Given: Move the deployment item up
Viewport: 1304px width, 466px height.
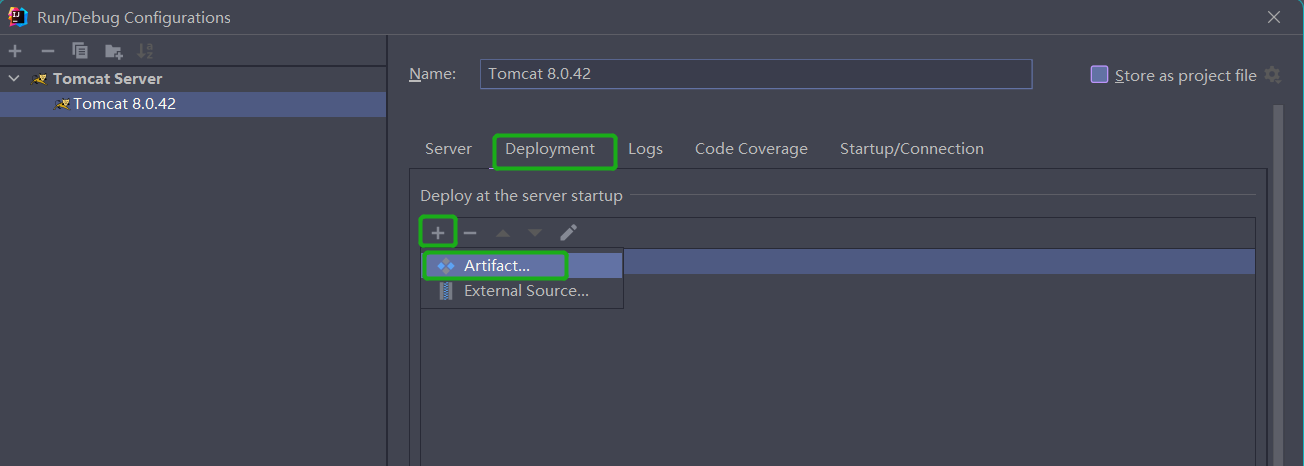Looking at the screenshot, I should 503,232.
